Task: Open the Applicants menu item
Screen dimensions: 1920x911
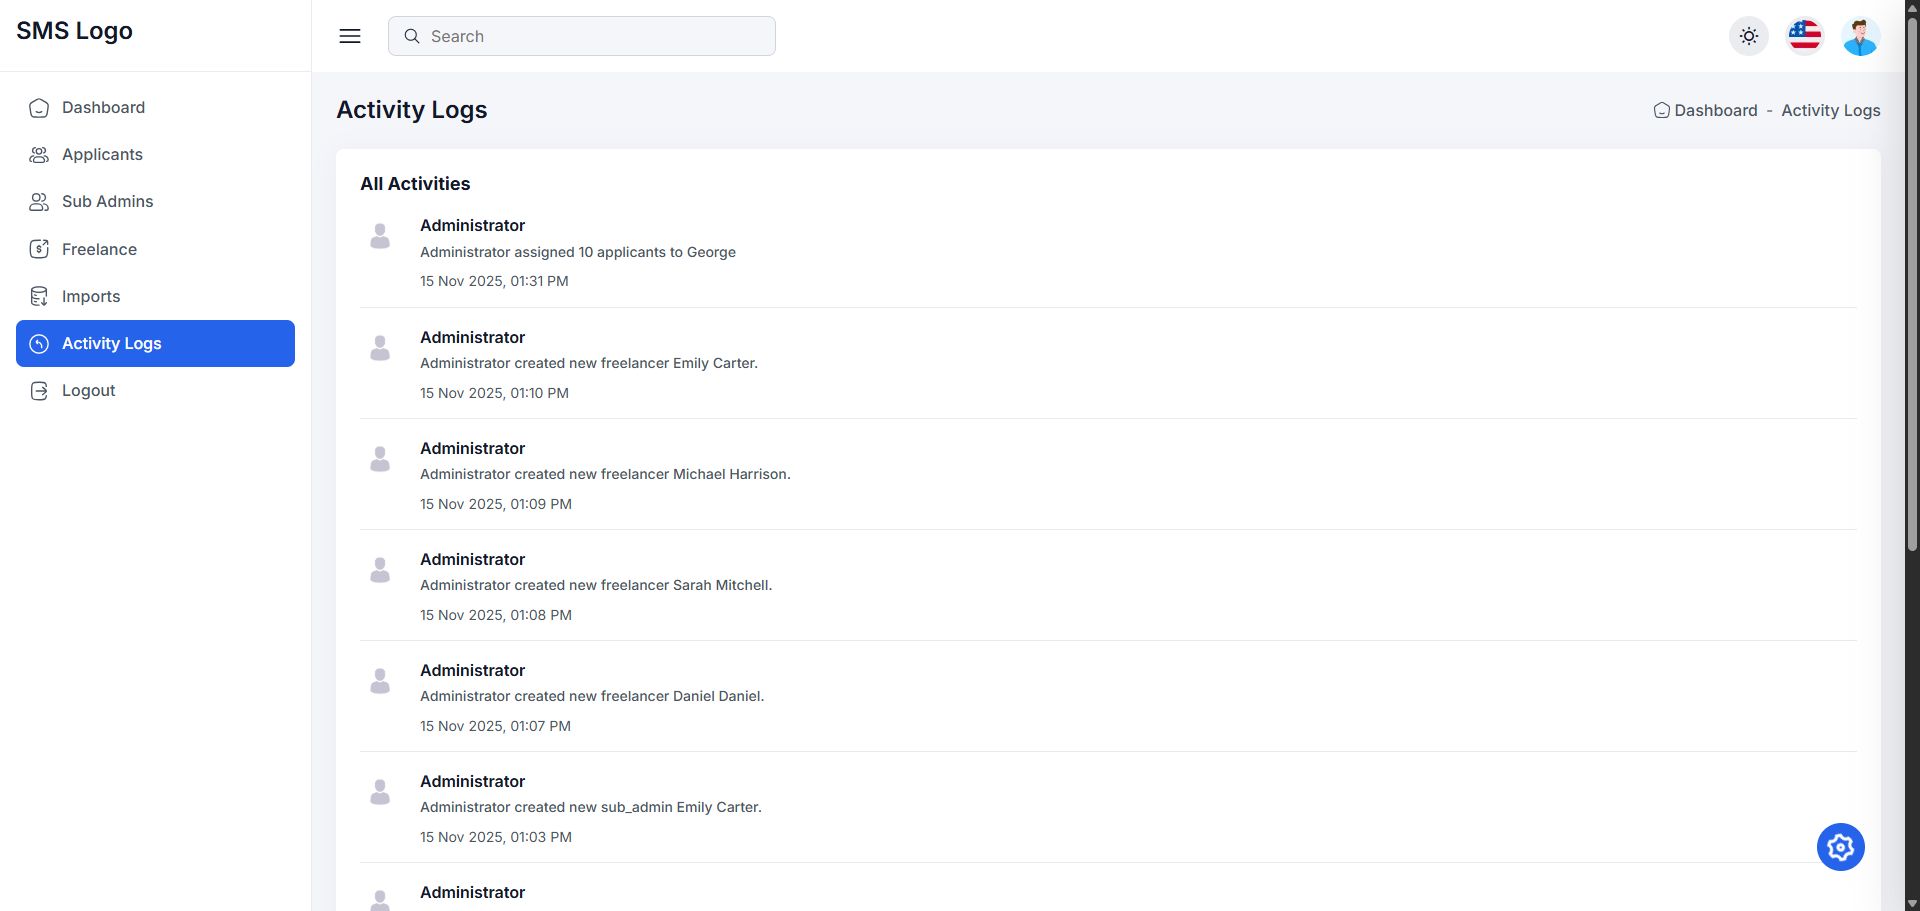Action: point(102,155)
